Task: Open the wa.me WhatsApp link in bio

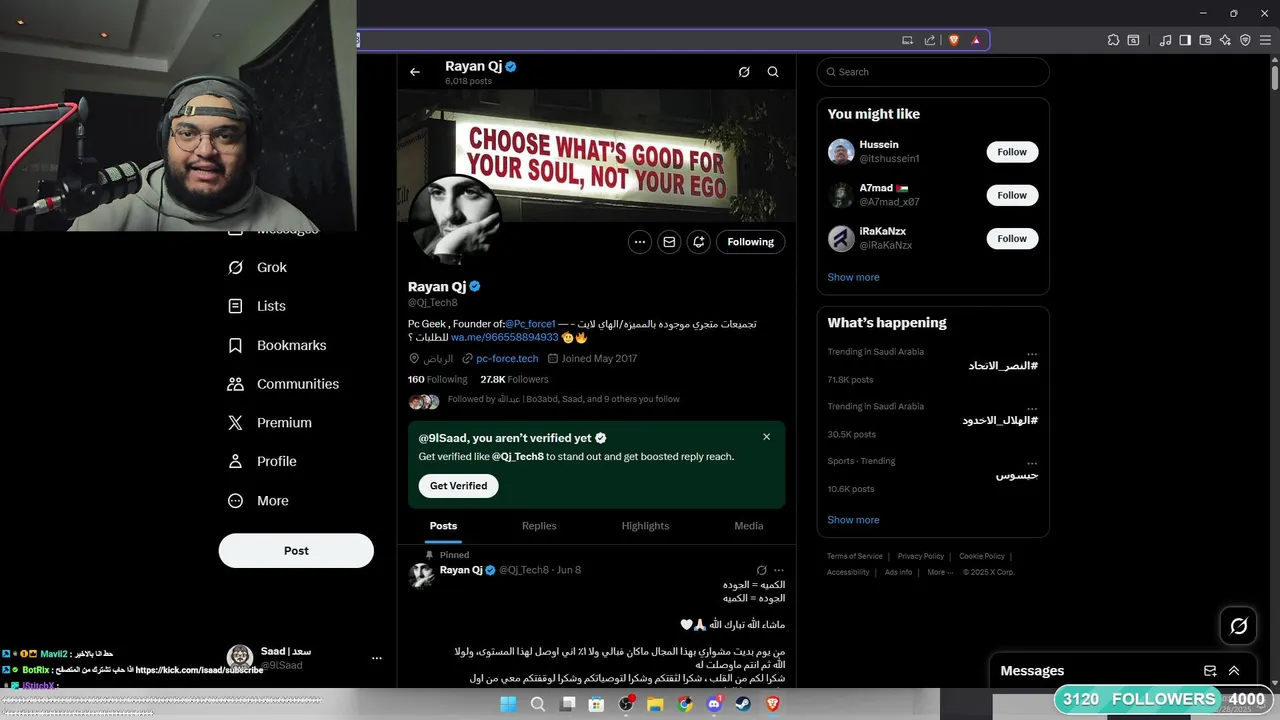Action: pyautogui.click(x=505, y=338)
